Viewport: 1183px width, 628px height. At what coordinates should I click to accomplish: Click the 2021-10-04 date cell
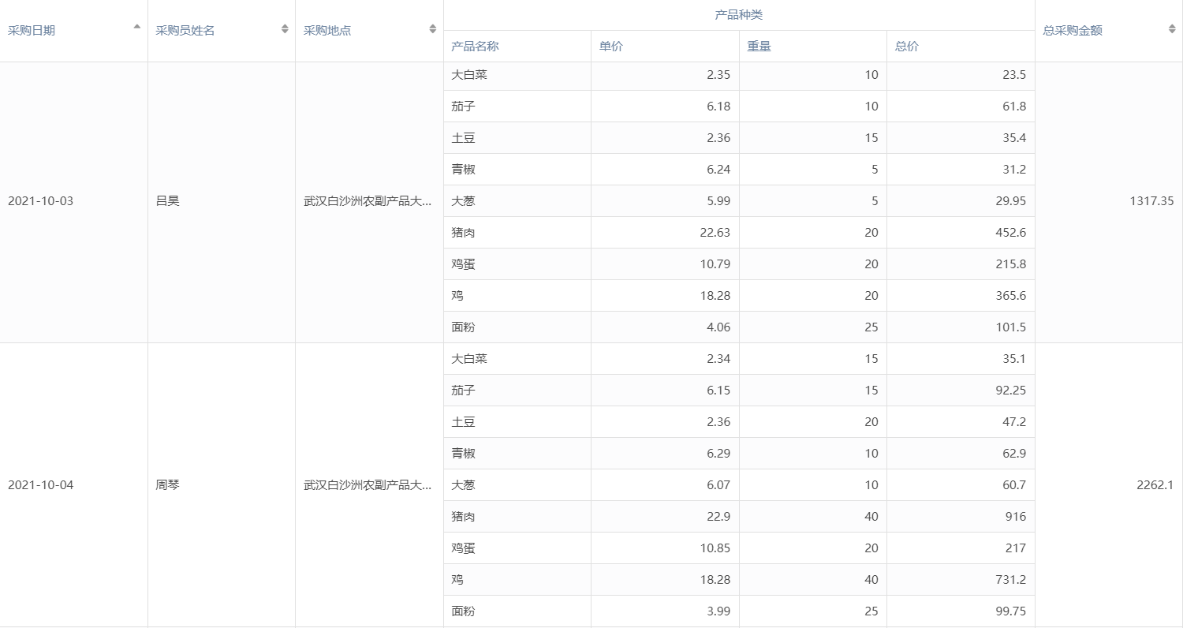[41, 485]
